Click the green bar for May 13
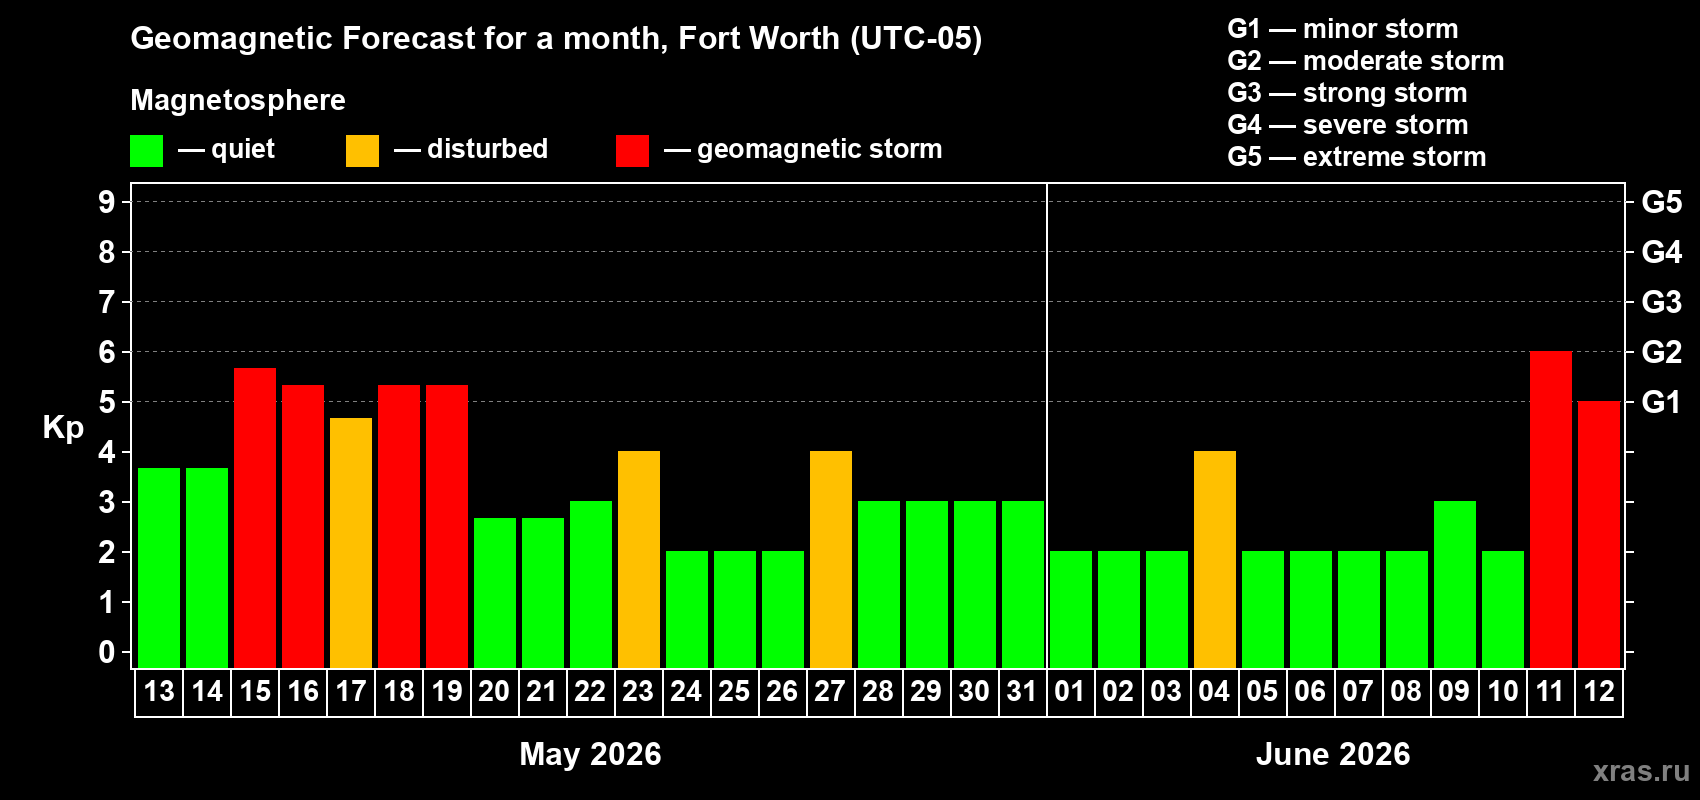The image size is (1700, 800). click(159, 568)
